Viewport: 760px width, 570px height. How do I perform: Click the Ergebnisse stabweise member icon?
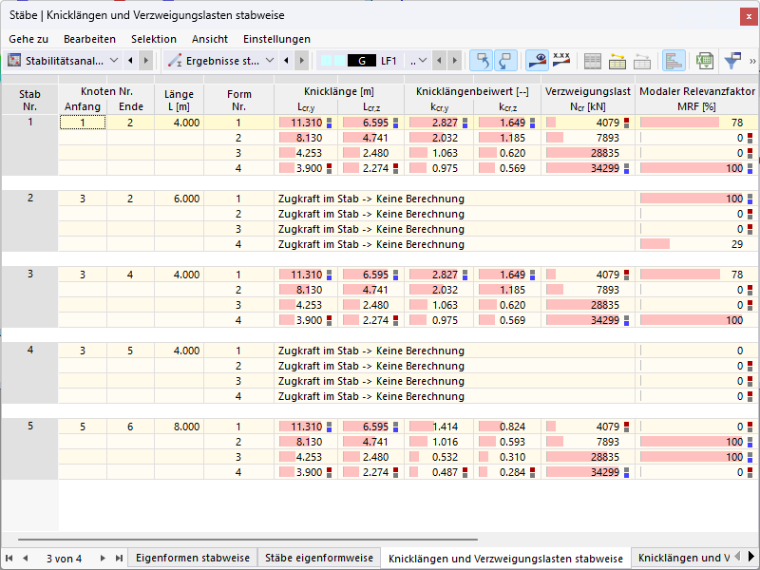pos(174,61)
